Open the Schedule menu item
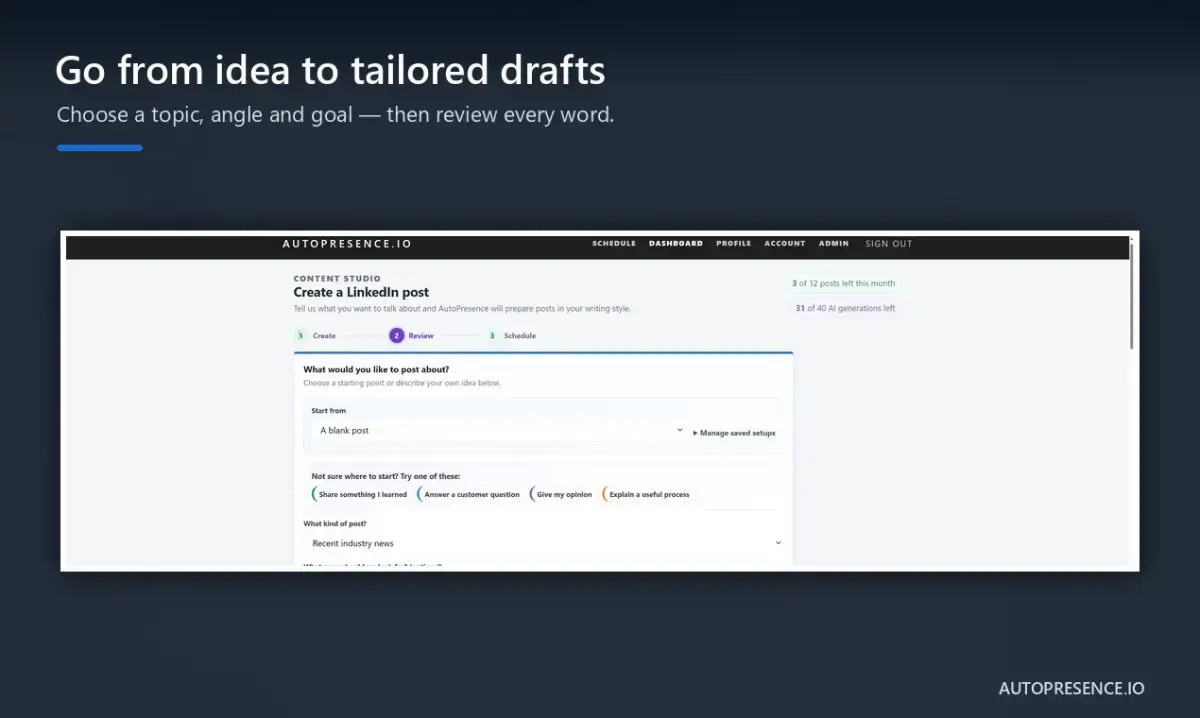1200x718 pixels. pyautogui.click(x=614, y=244)
